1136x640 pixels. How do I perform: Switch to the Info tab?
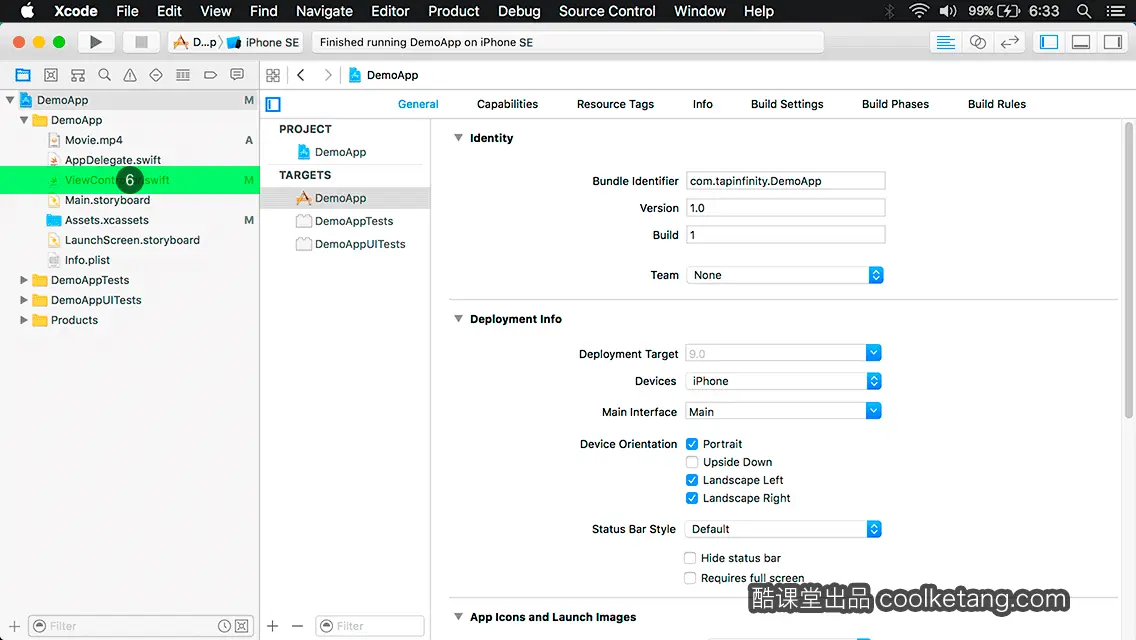point(702,104)
